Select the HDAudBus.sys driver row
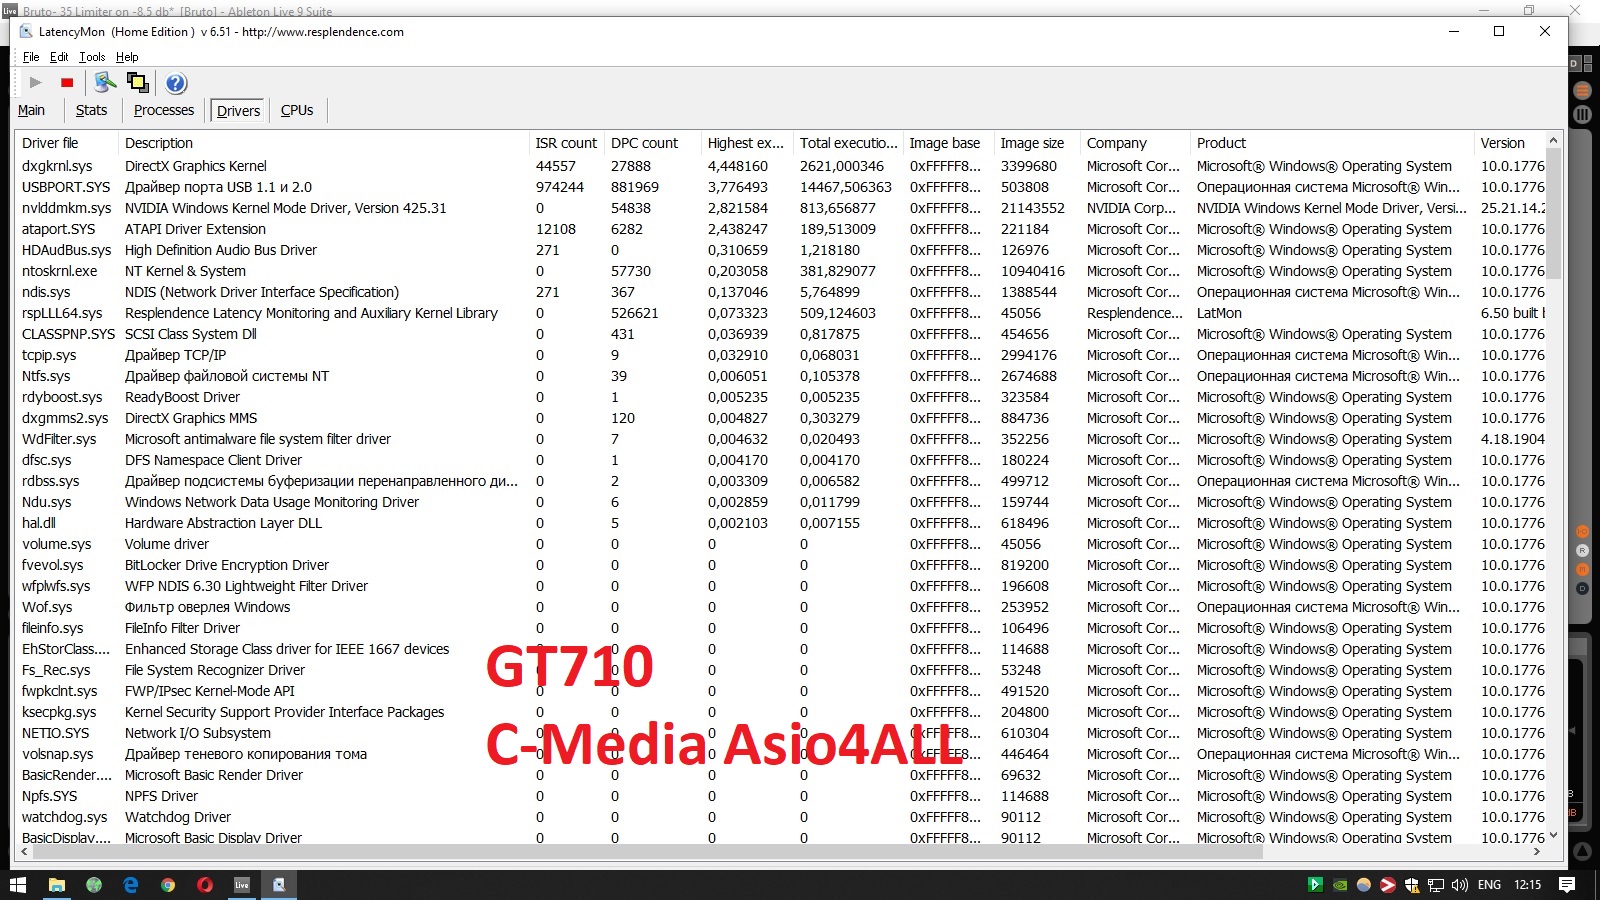 coord(780,250)
